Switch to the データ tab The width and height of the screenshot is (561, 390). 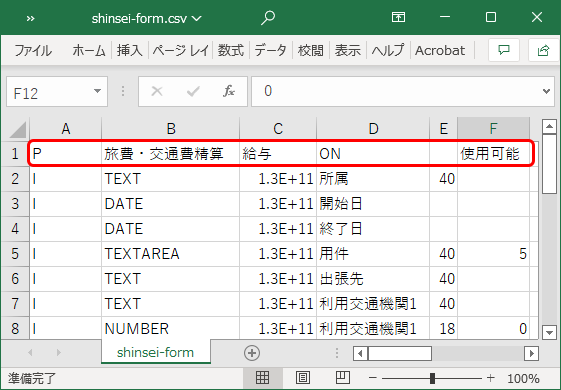pyautogui.click(x=270, y=50)
